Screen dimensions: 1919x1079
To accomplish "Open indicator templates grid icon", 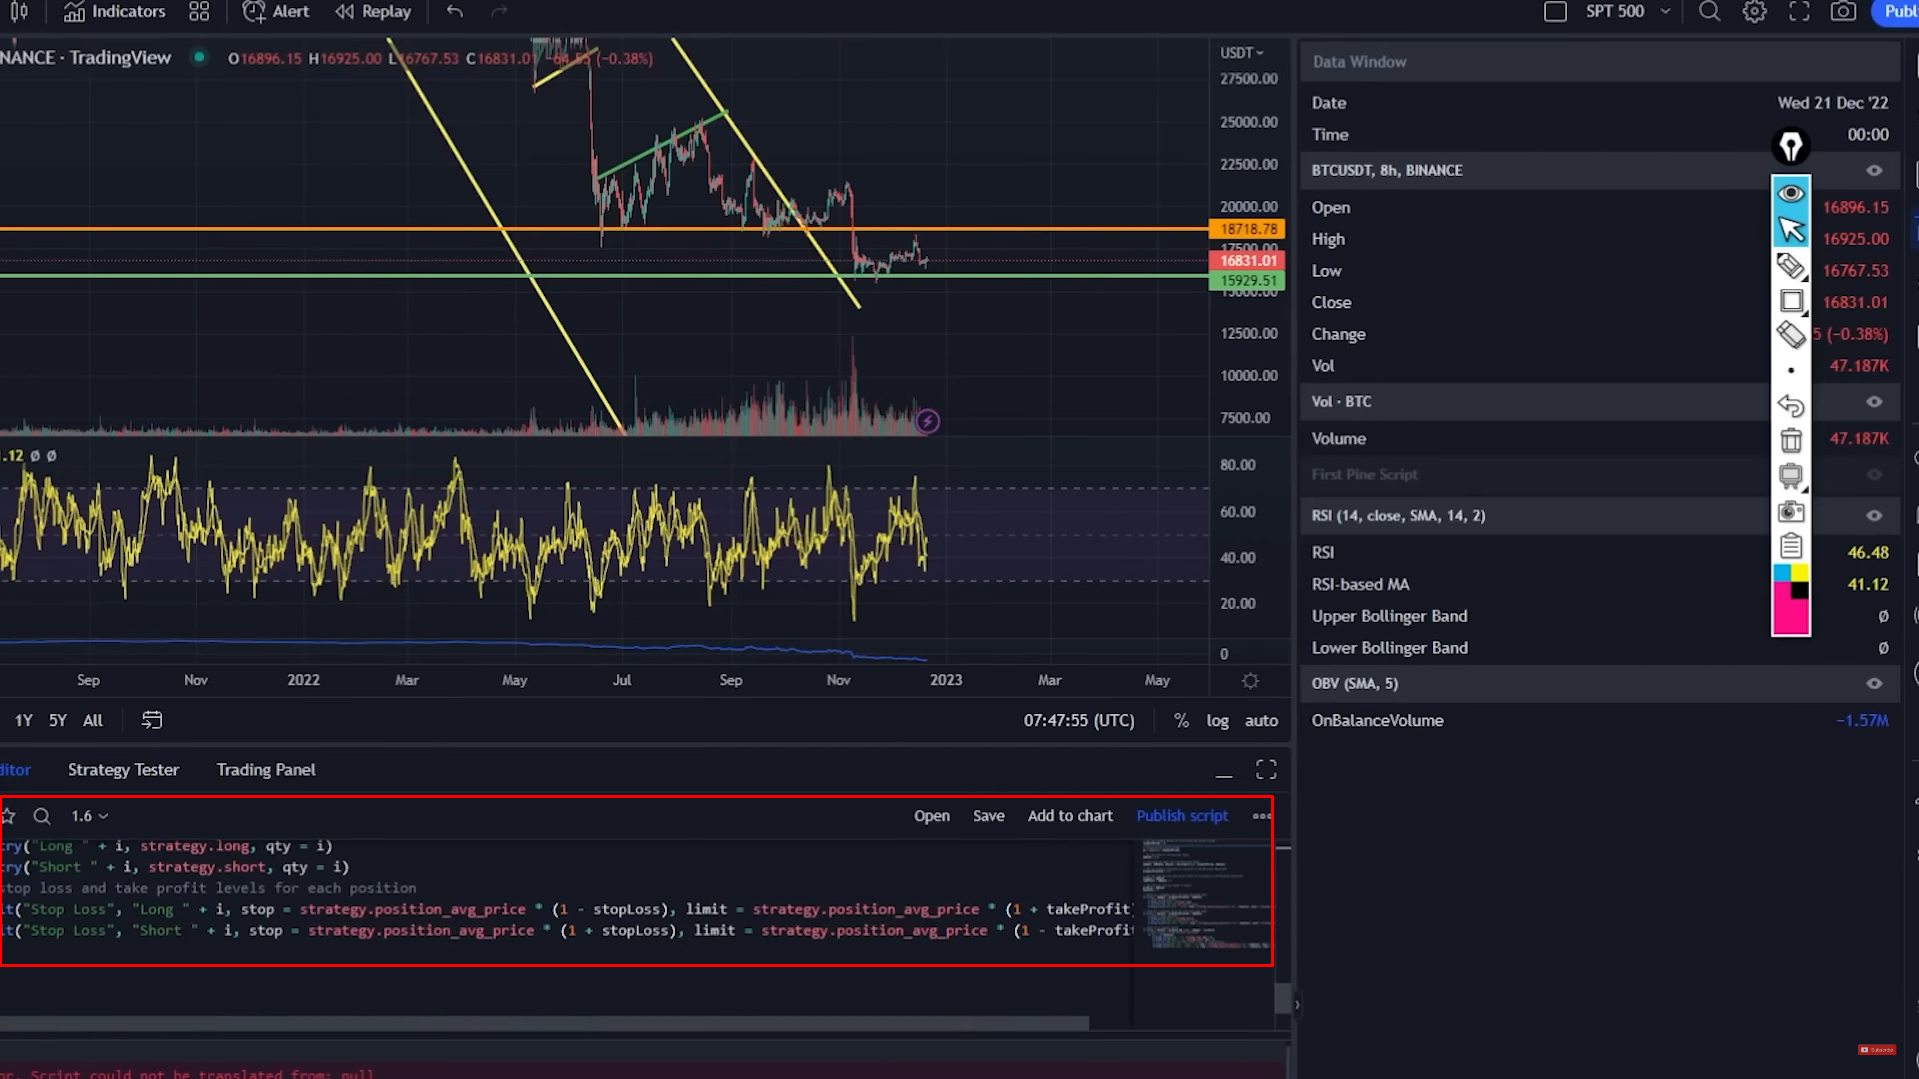I will point(199,12).
